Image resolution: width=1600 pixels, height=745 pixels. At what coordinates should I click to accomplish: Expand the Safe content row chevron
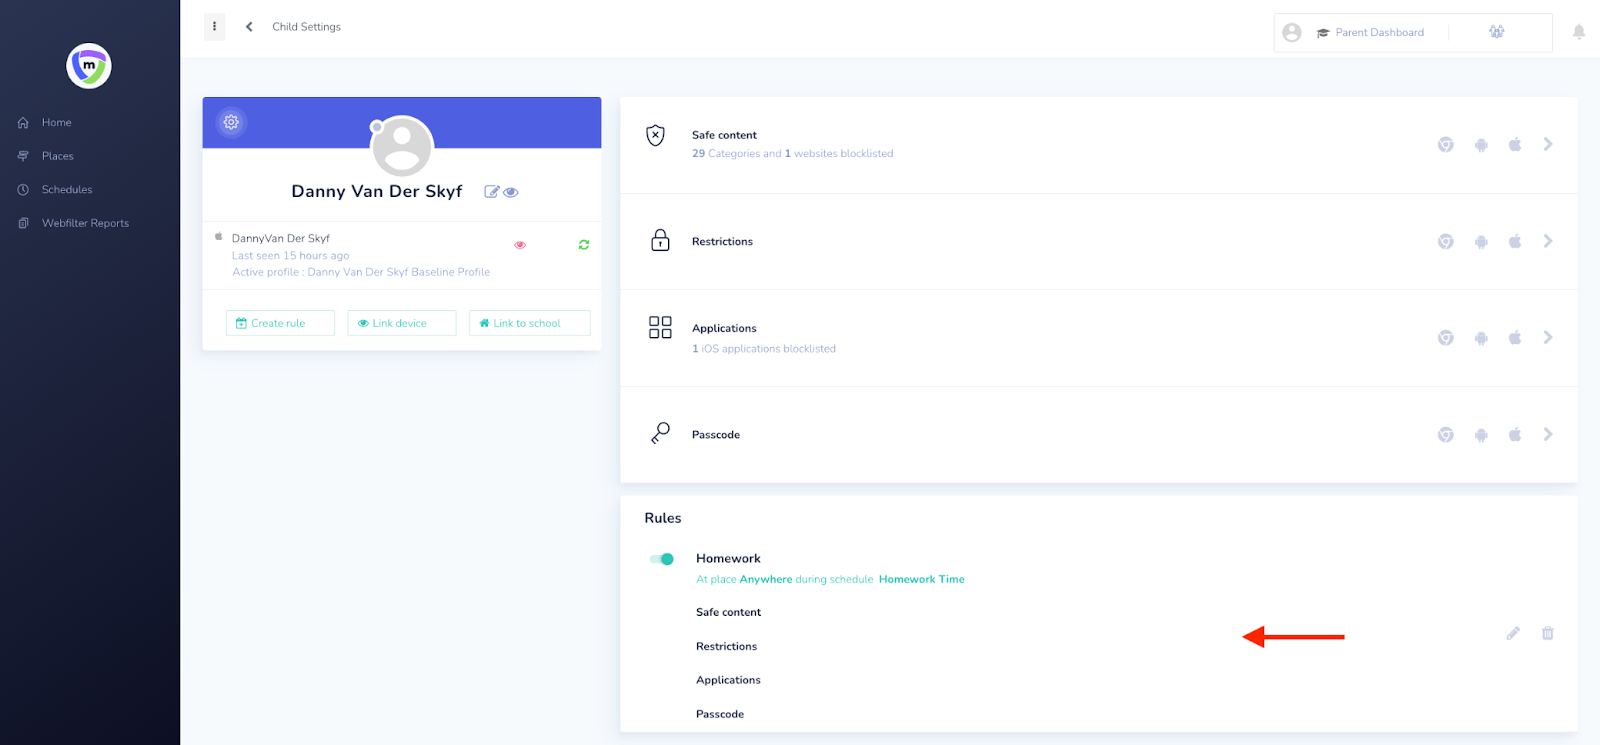pos(1548,144)
